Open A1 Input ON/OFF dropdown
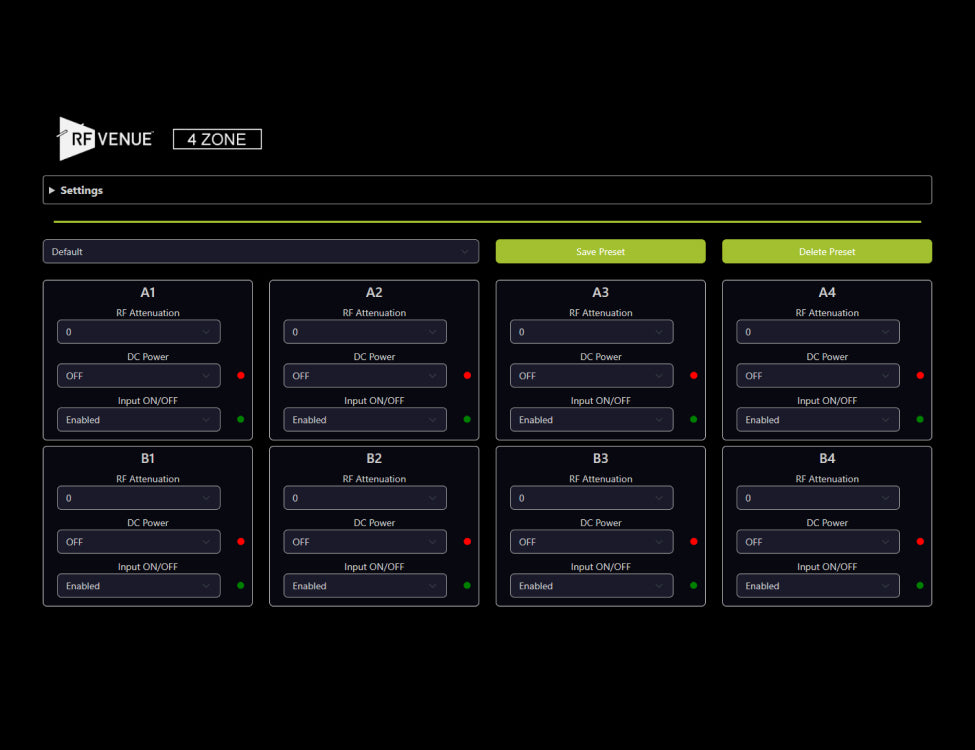Image resolution: width=975 pixels, height=750 pixels. [x=139, y=420]
